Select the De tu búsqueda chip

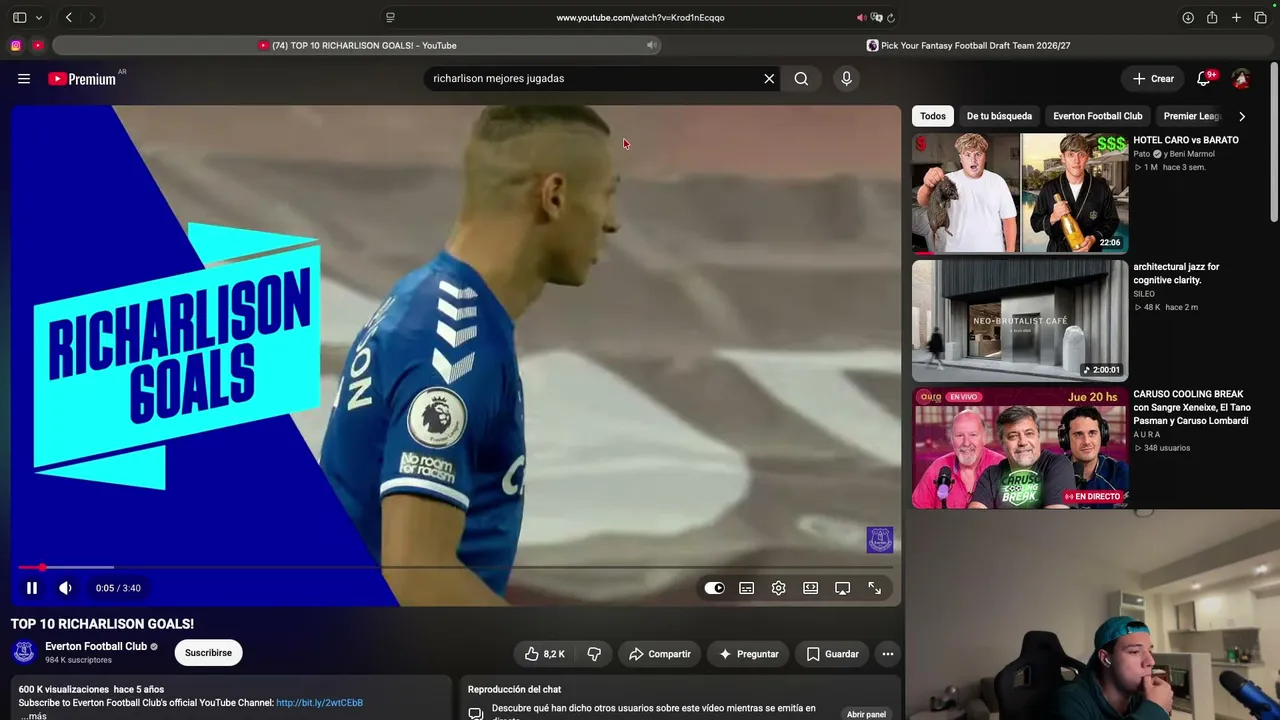point(999,116)
